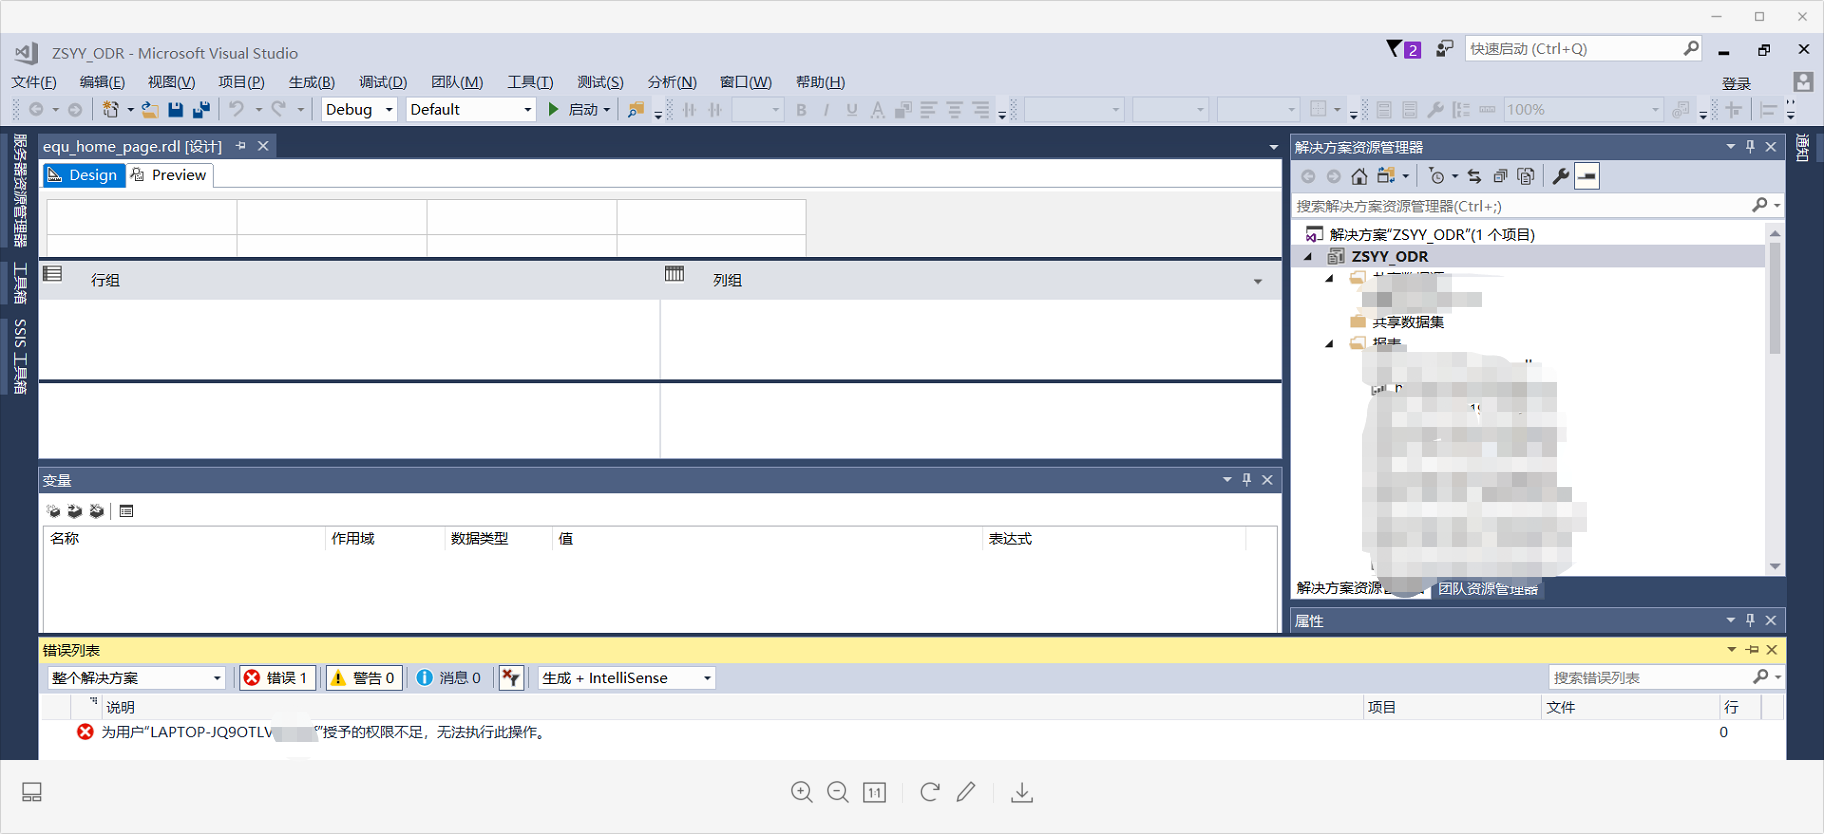This screenshot has width=1824, height=834.
Task: Open the 100% zoom dropdown
Action: coord(1655,110)
